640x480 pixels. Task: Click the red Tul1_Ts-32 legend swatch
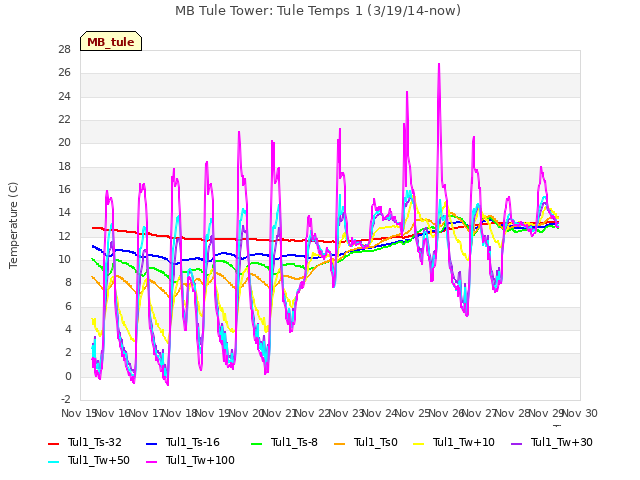coord(53,443)
